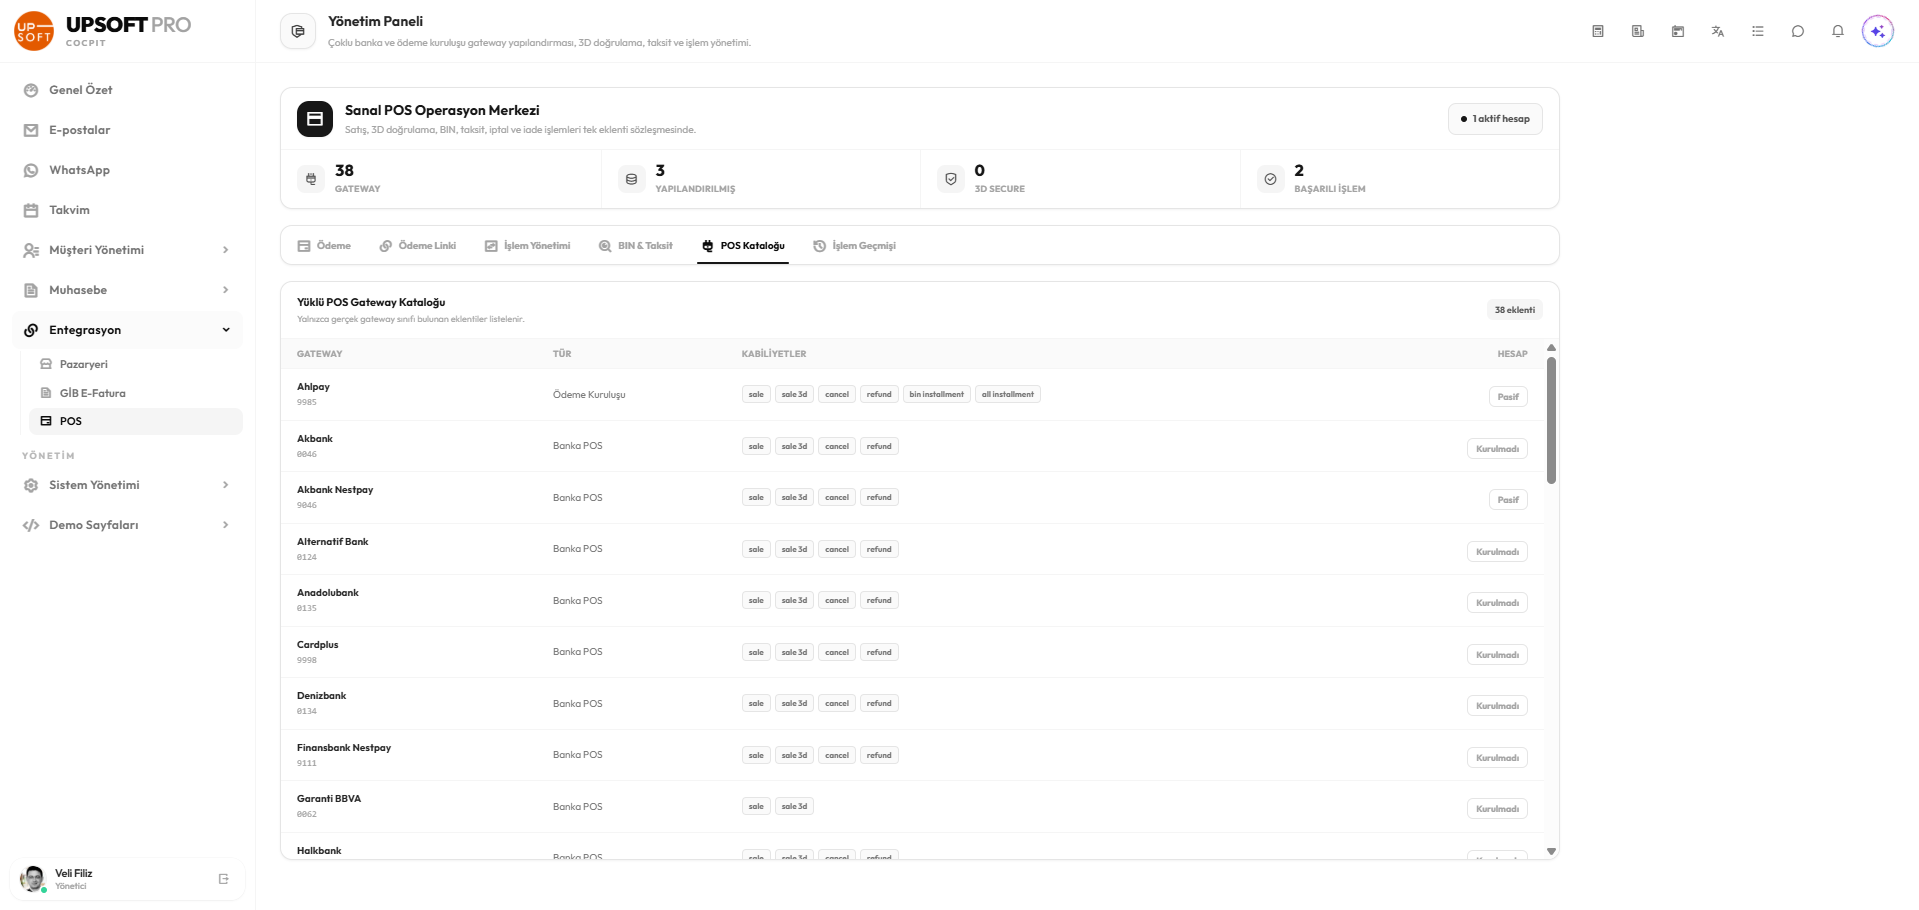Open the task list icon in the top bar
The height and width of the screenshot is (910, 1919).
point(1758,31)
